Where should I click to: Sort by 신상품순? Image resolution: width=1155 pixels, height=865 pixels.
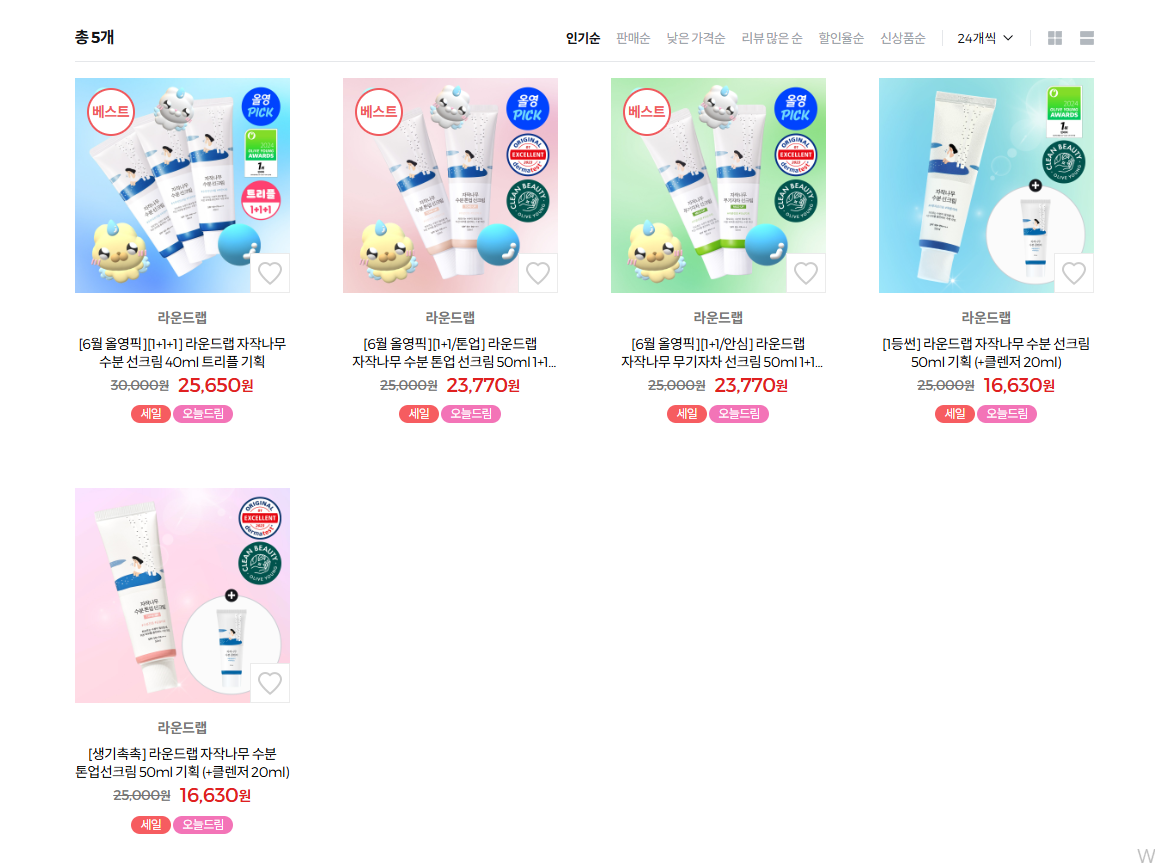902,38
